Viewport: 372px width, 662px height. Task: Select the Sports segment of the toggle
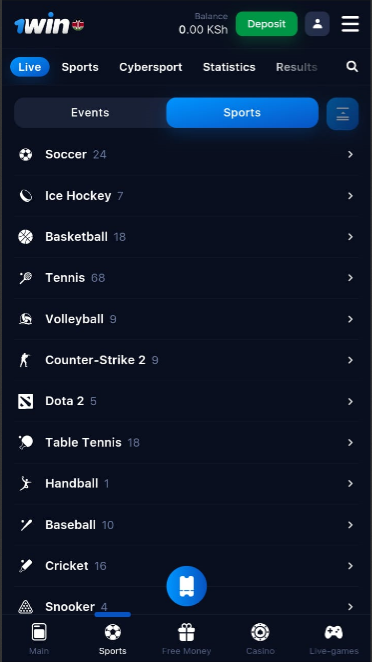(x=242, y=113)
